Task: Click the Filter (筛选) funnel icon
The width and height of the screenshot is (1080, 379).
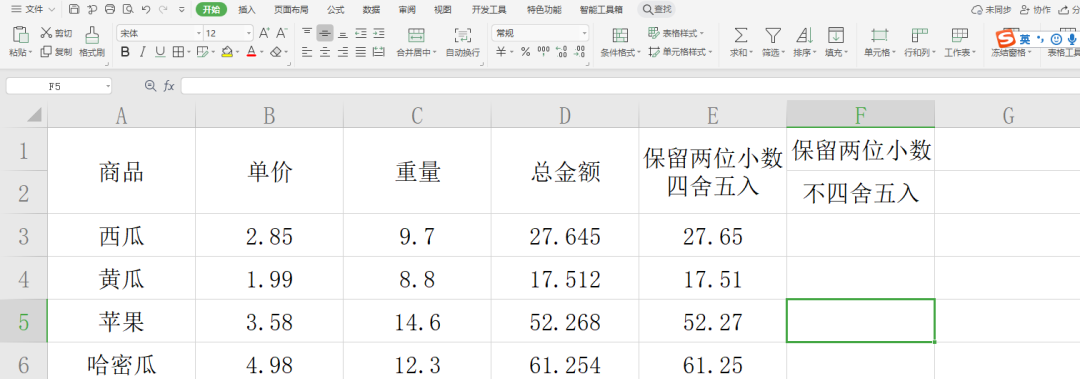Action: [773, 35]
